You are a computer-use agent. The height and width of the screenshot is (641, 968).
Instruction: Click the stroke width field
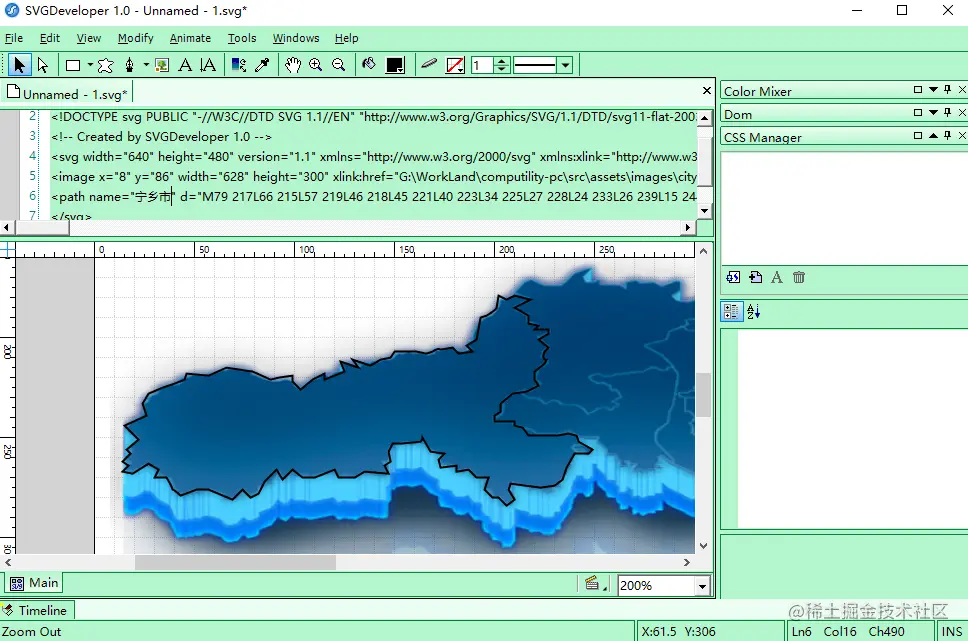click(x=482, y=65)
